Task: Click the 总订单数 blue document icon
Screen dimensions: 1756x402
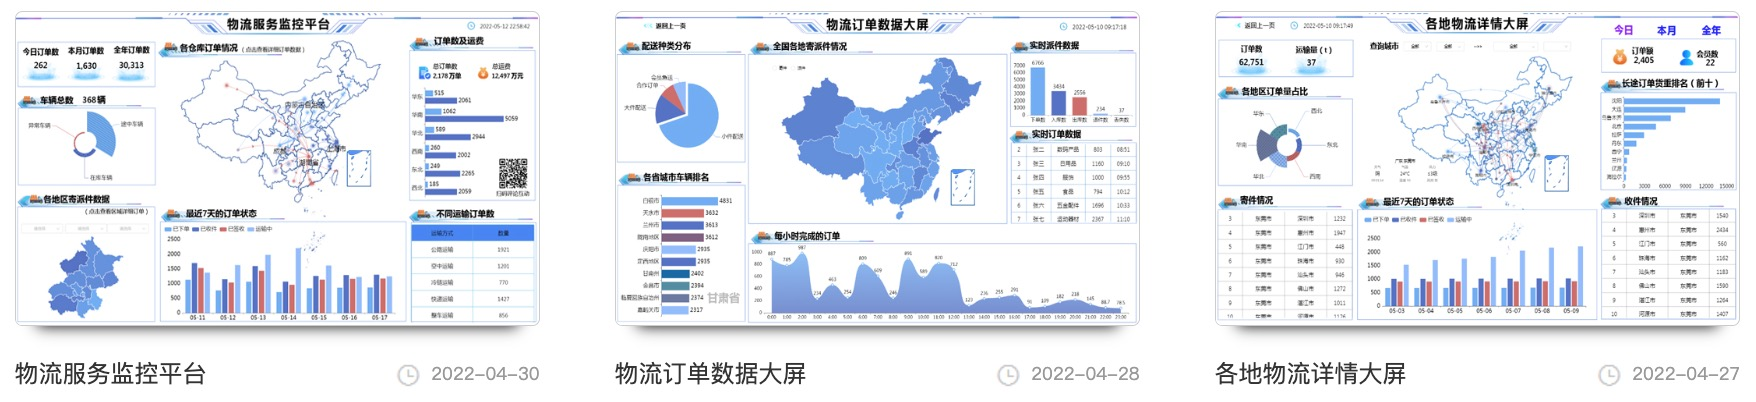Action: pos(424,72)
